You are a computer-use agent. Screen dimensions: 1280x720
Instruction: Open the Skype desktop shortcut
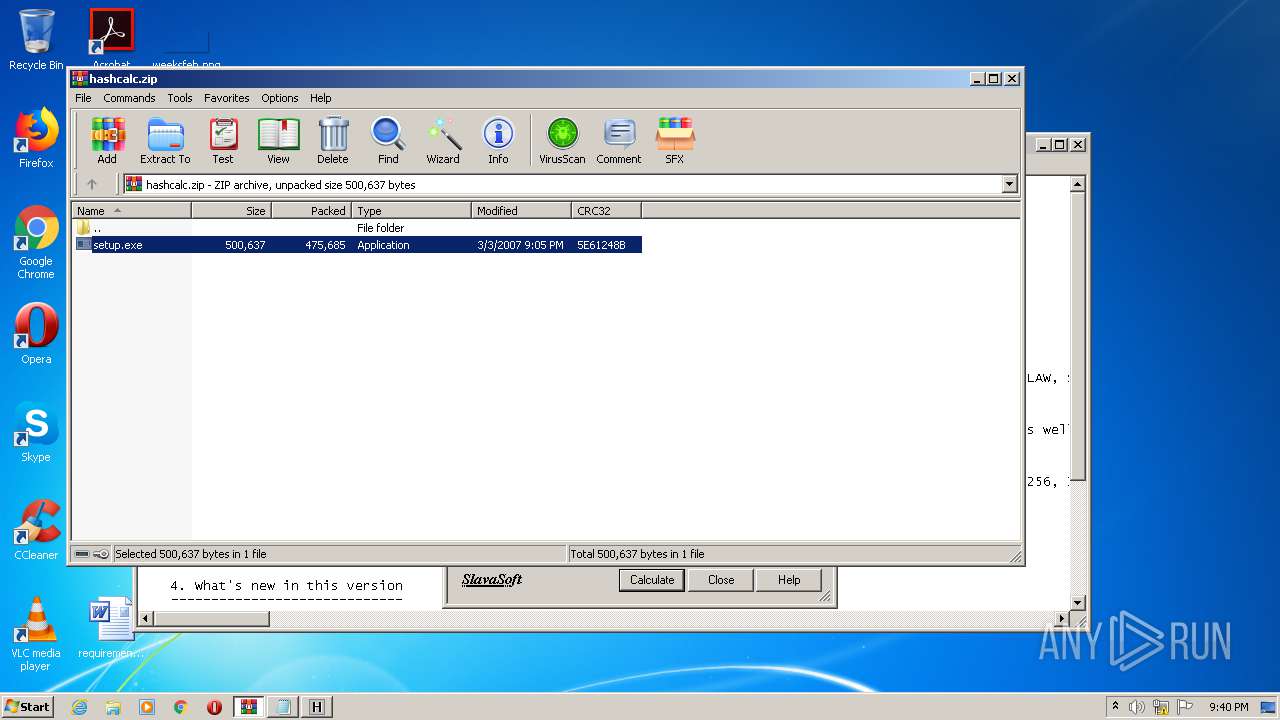point(36,432)
